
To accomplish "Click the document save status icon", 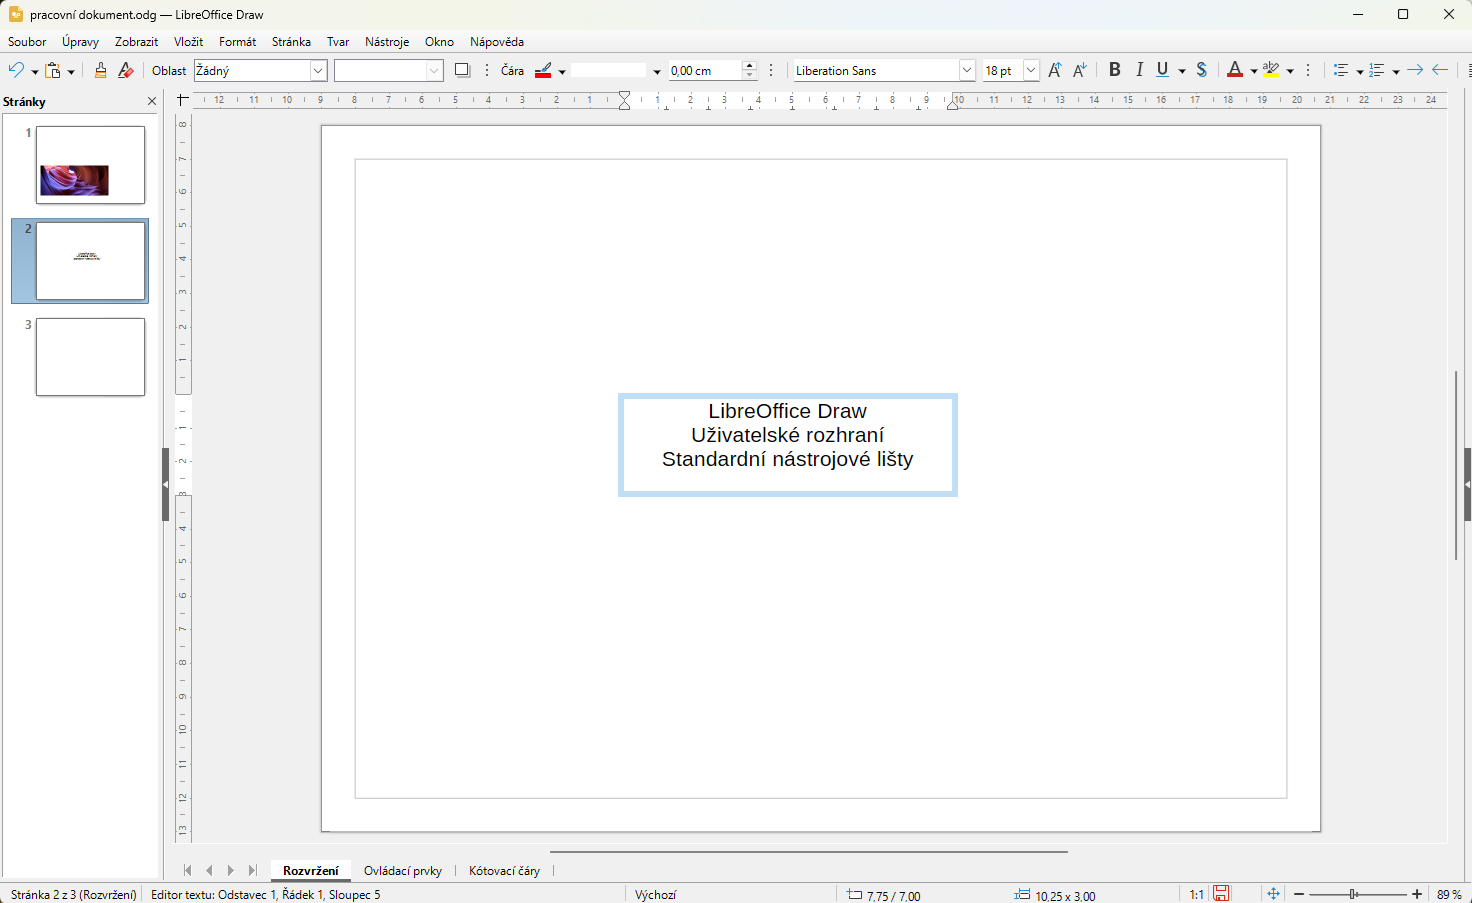I will (x=1221, y=894).
